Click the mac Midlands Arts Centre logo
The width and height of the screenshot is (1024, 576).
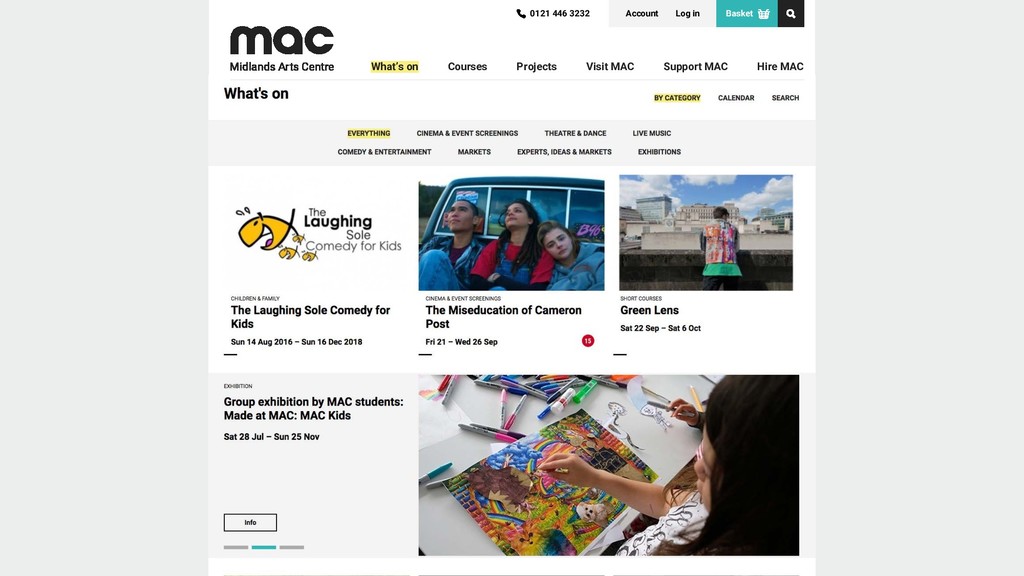[x=282, y=49]
